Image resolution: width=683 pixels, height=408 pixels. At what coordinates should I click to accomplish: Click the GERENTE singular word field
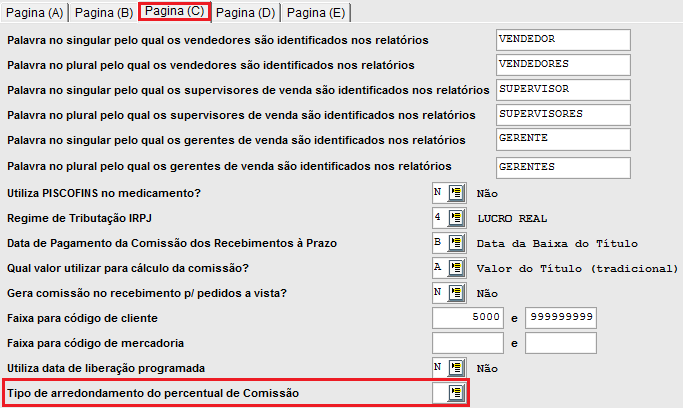coord(563,139)
